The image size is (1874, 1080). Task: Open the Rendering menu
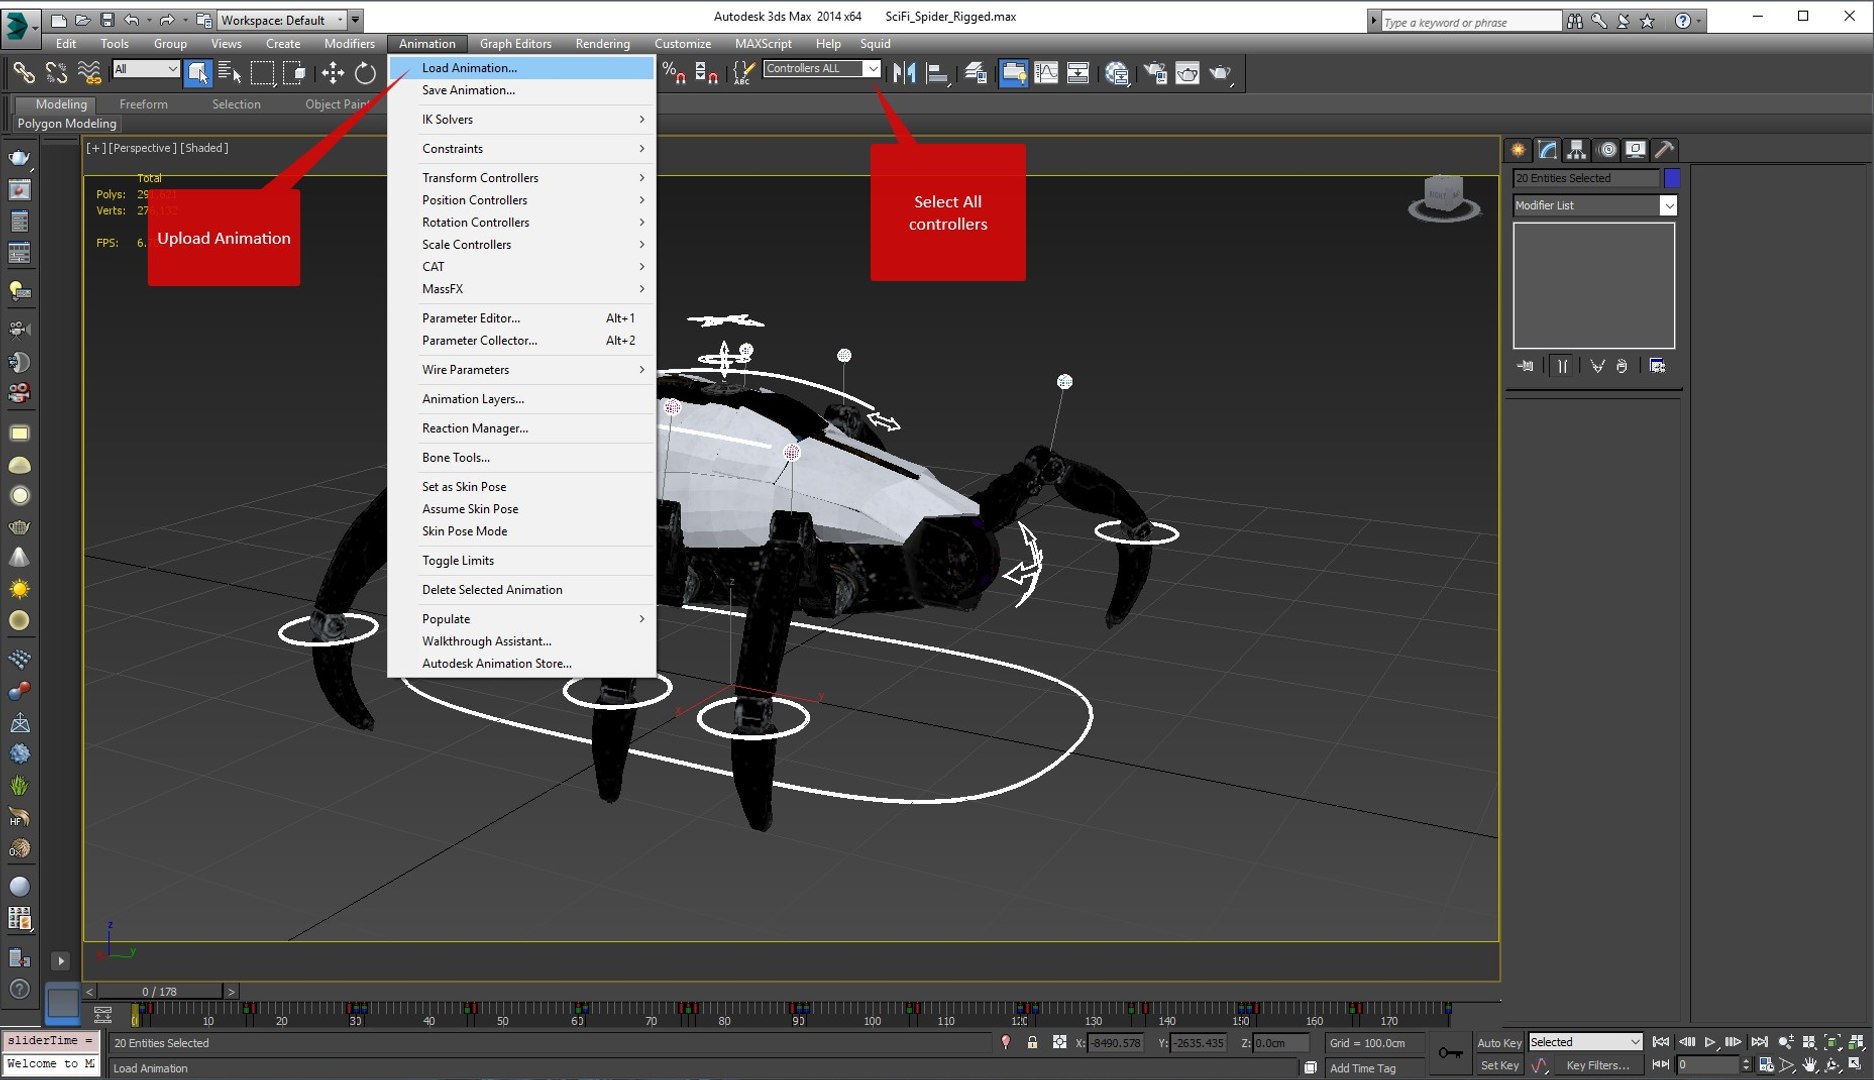pyautogui.click(x=602, y=43)
